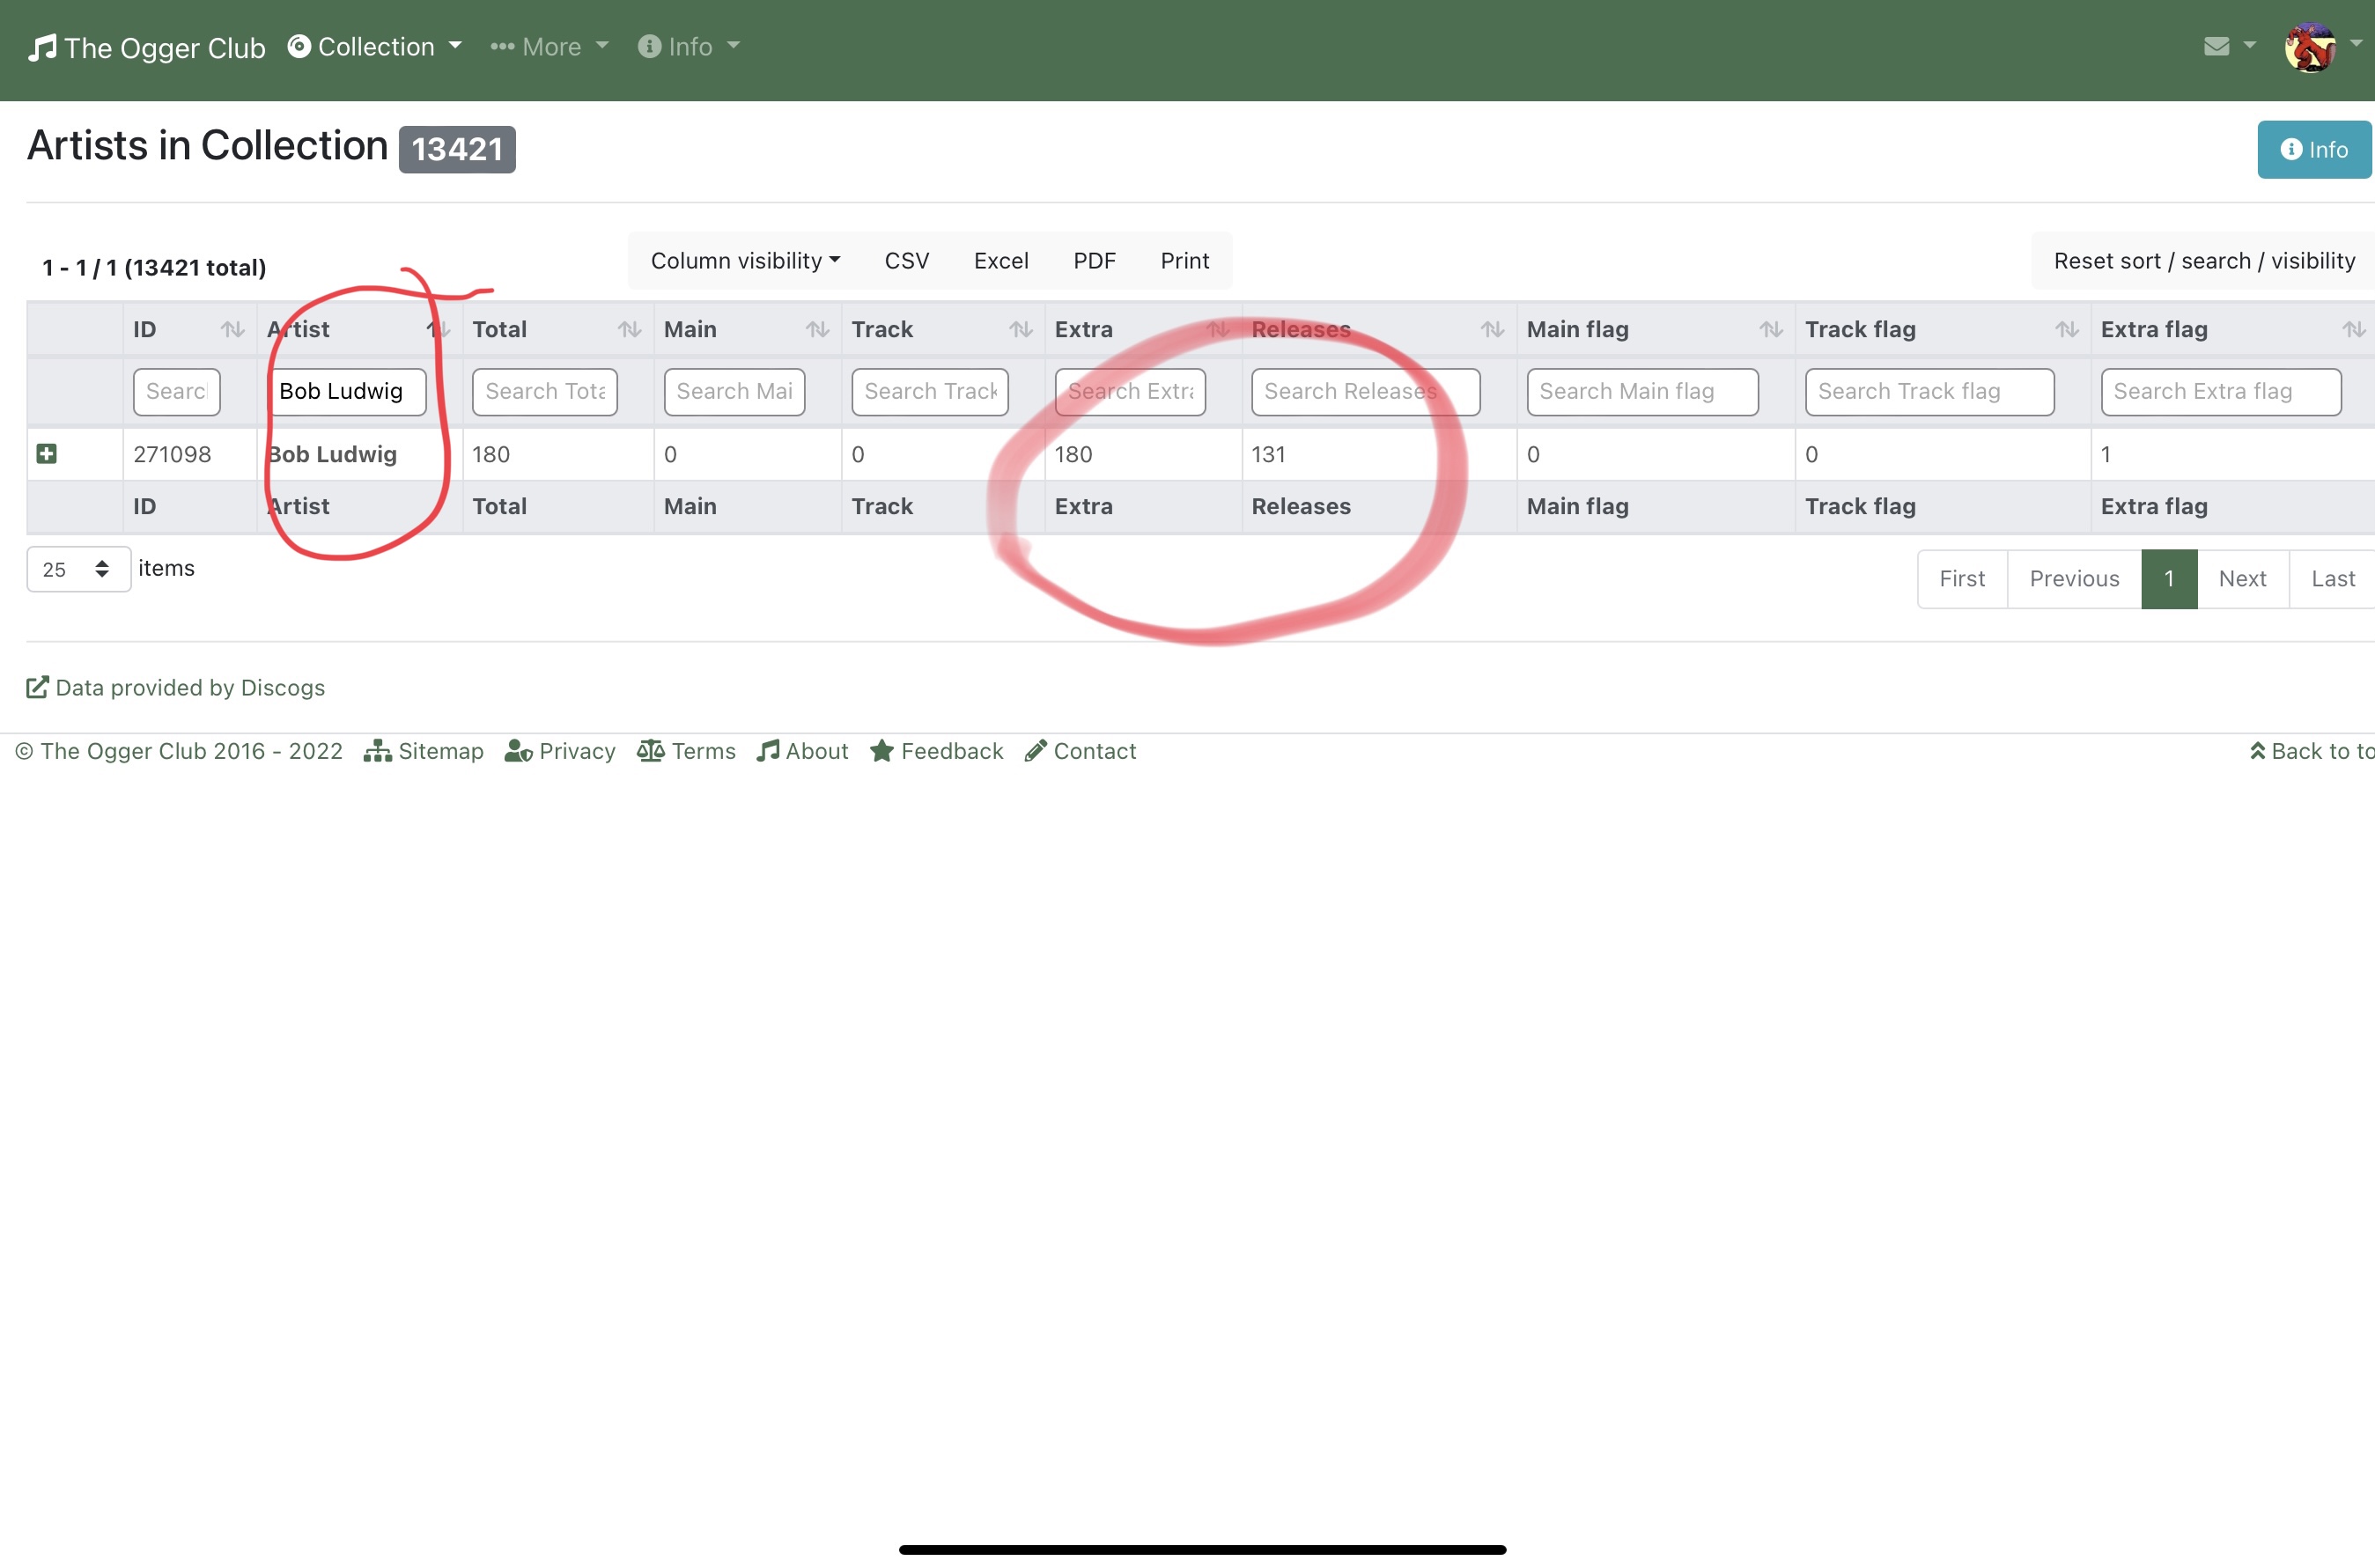Open the More menu
This screenshot has height=1568, width=2375.
(549, 47)
